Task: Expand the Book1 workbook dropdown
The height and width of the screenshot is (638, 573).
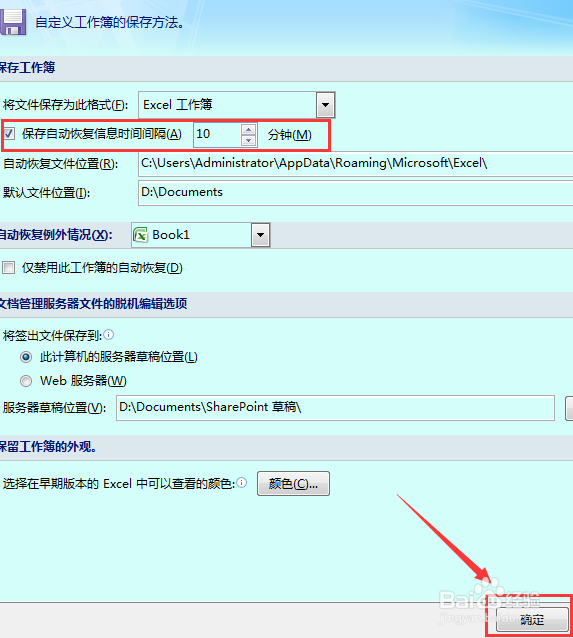Action: tap(260, 235)
